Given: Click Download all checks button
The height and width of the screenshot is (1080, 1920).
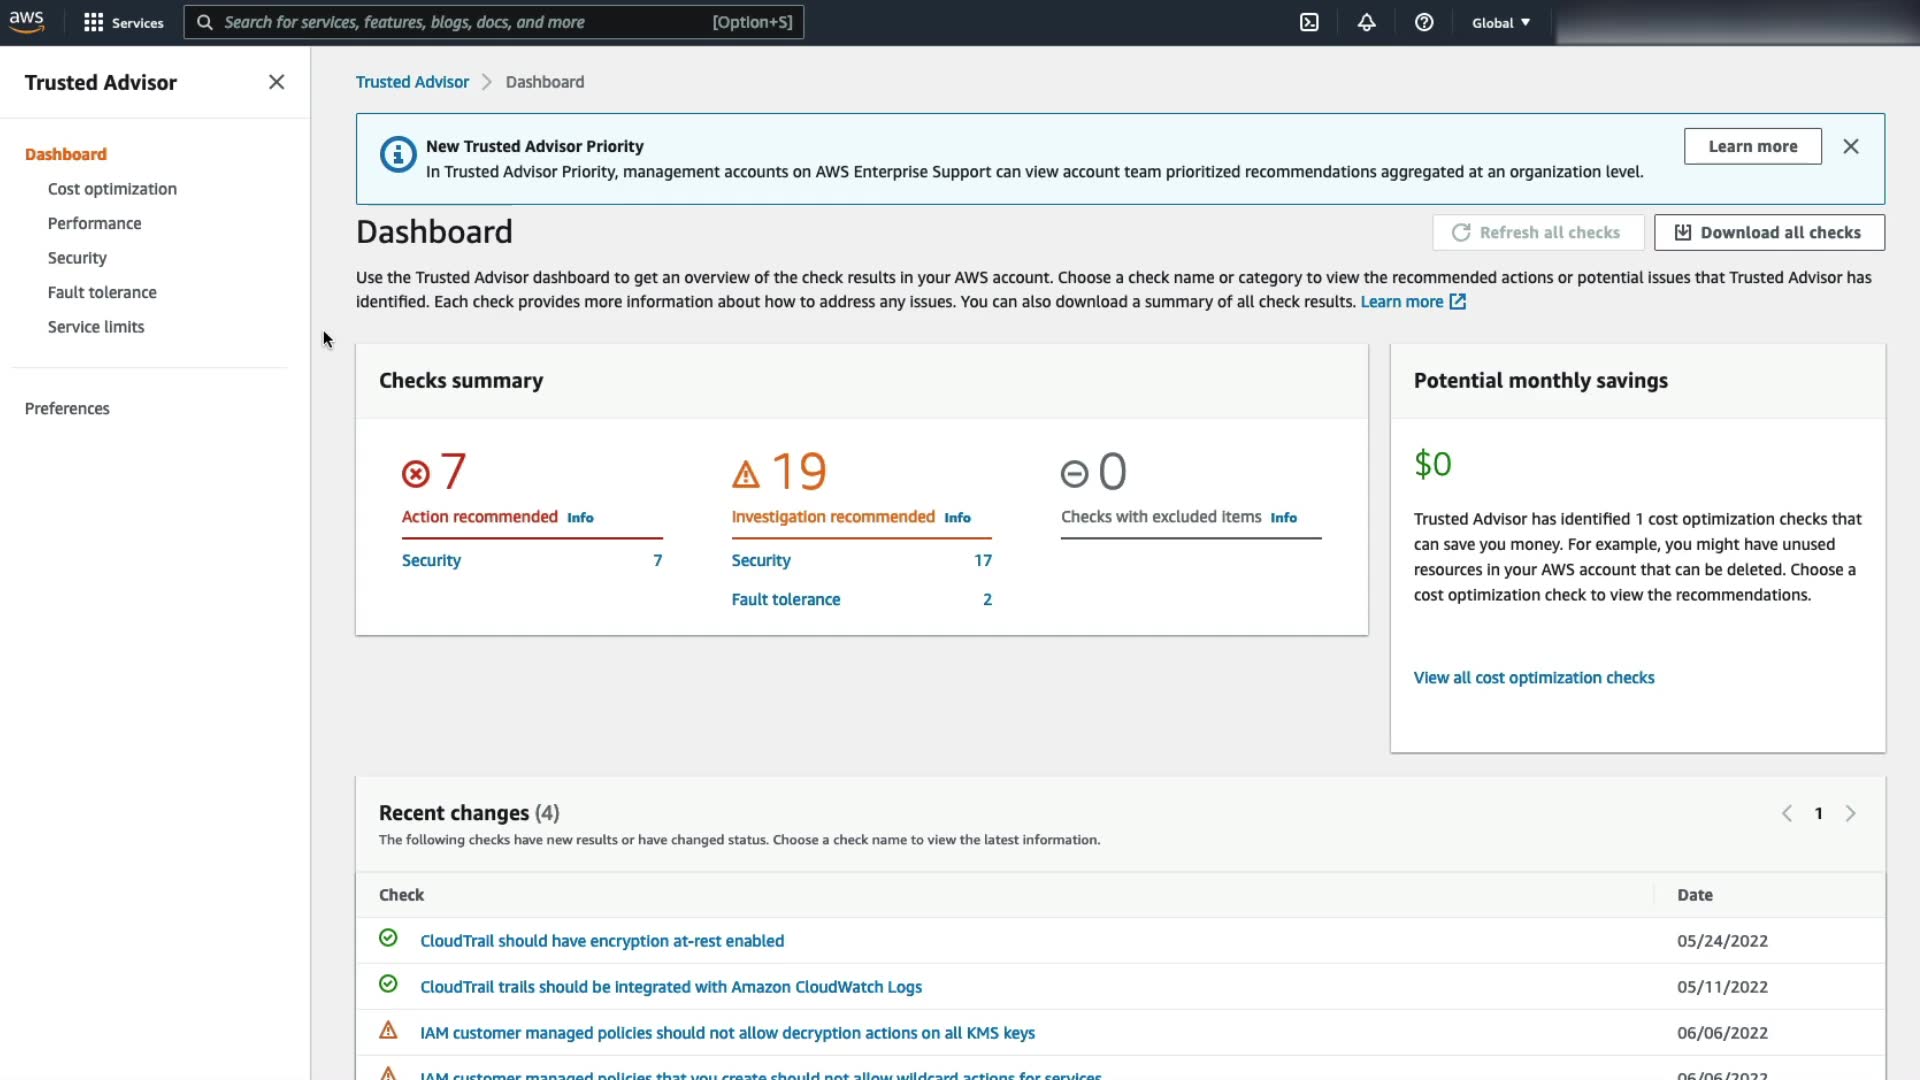Looking at the screenshot, I should (1769, 232).
